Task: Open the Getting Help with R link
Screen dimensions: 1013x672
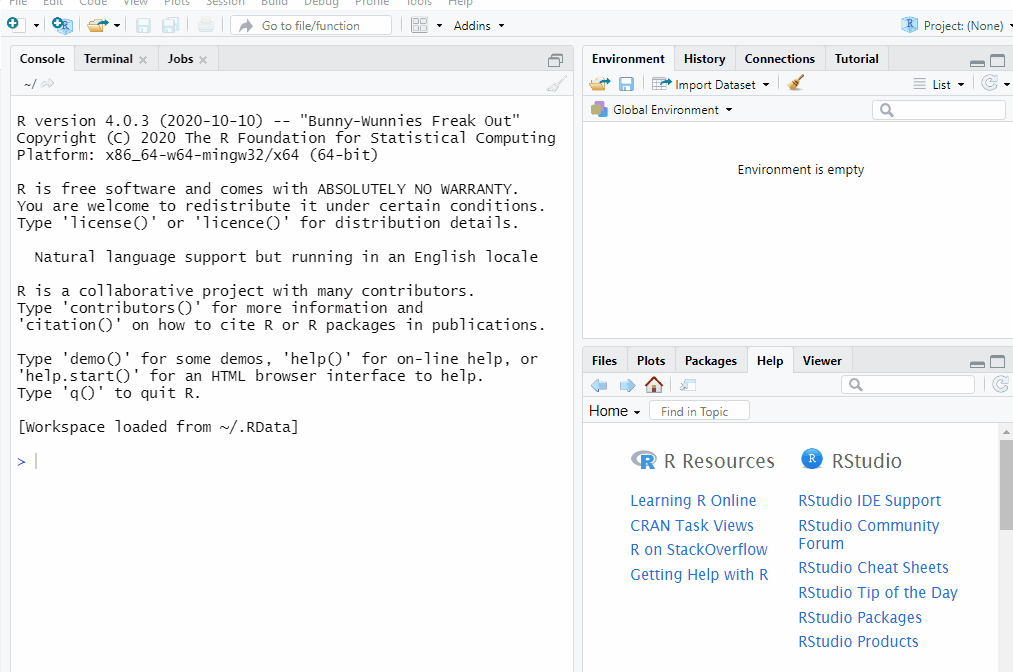Action: tap(699, 574)
